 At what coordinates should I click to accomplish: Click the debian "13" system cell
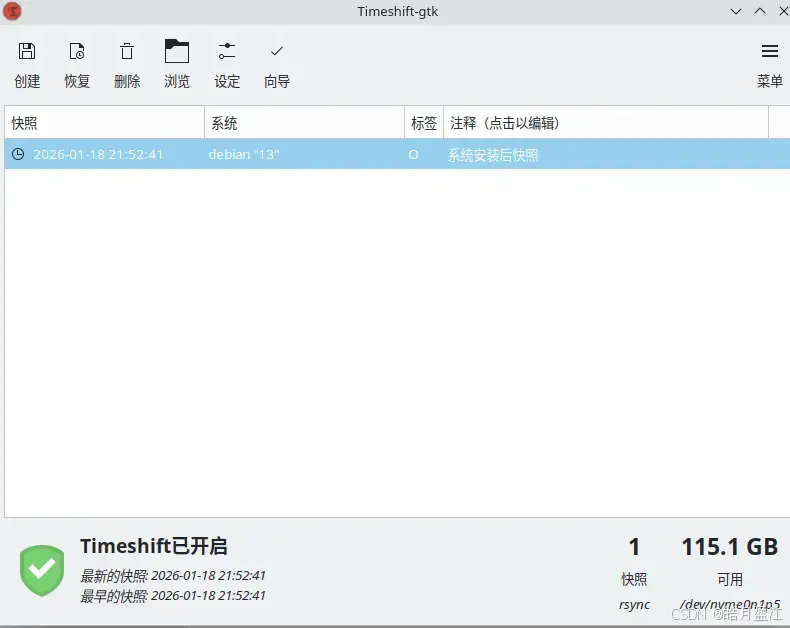pos(244,154)
